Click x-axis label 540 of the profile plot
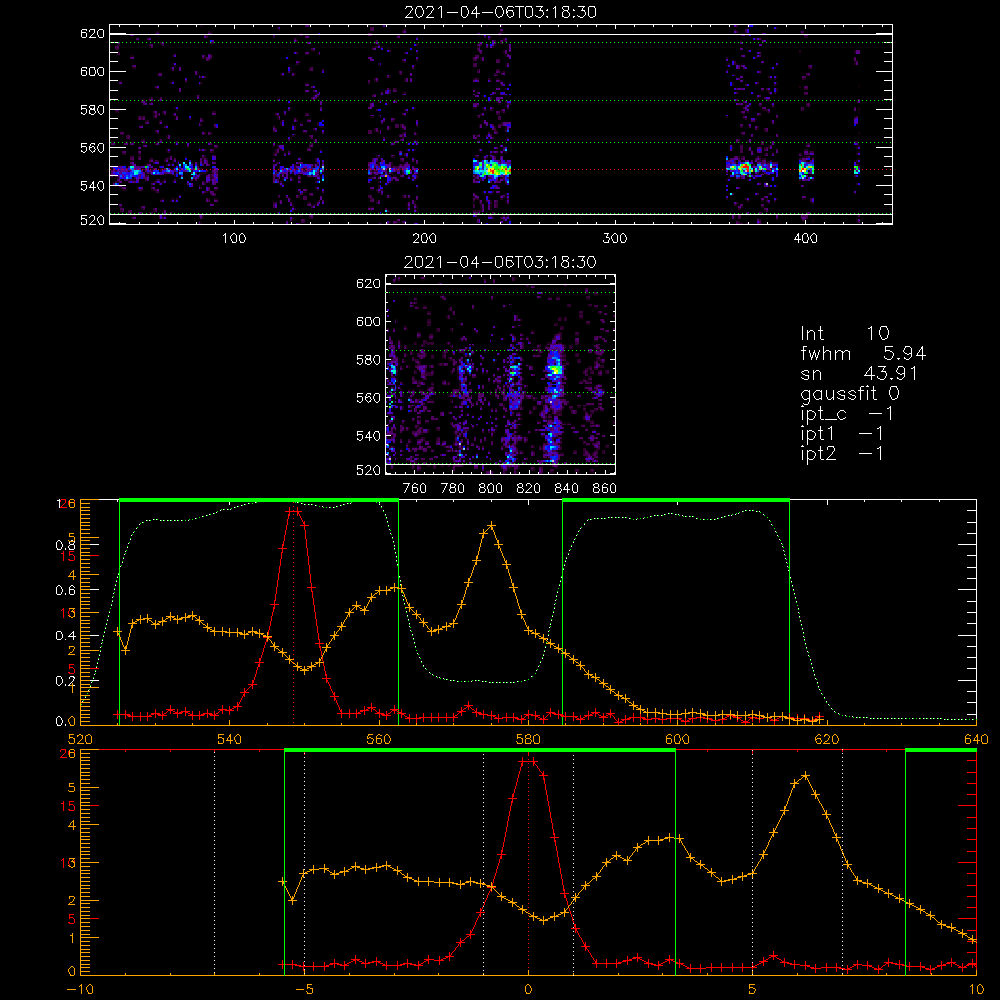 point(230,740)
